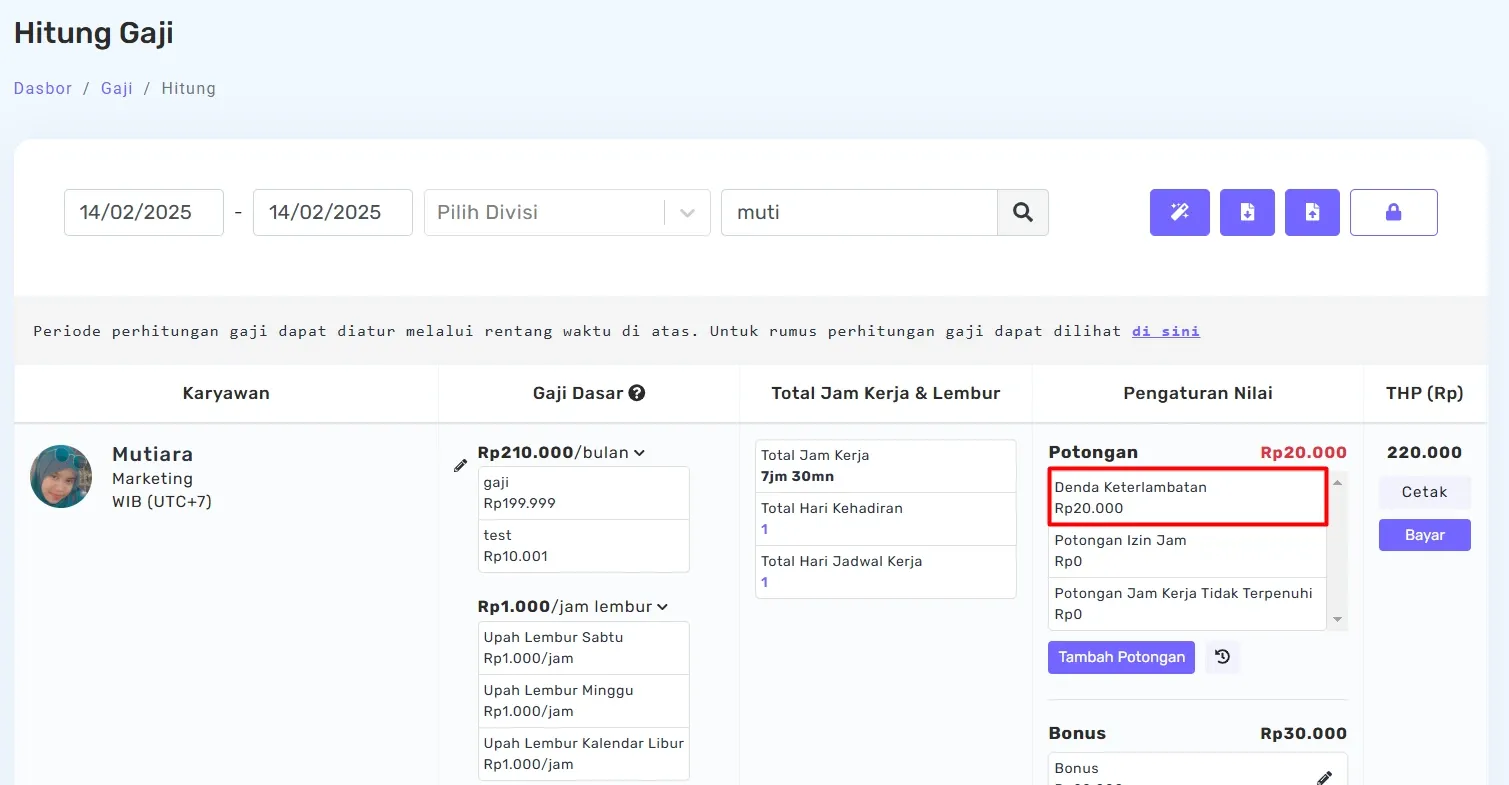Edit the Bonus entry with pencil icon

1324,777
